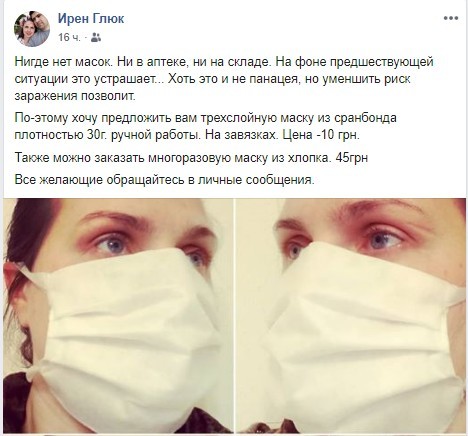The height and width of the screenshot is (436, 468).
Task: Click the line starting 'По-этому хочу предложить'
Action: click(x=206, y=118)
